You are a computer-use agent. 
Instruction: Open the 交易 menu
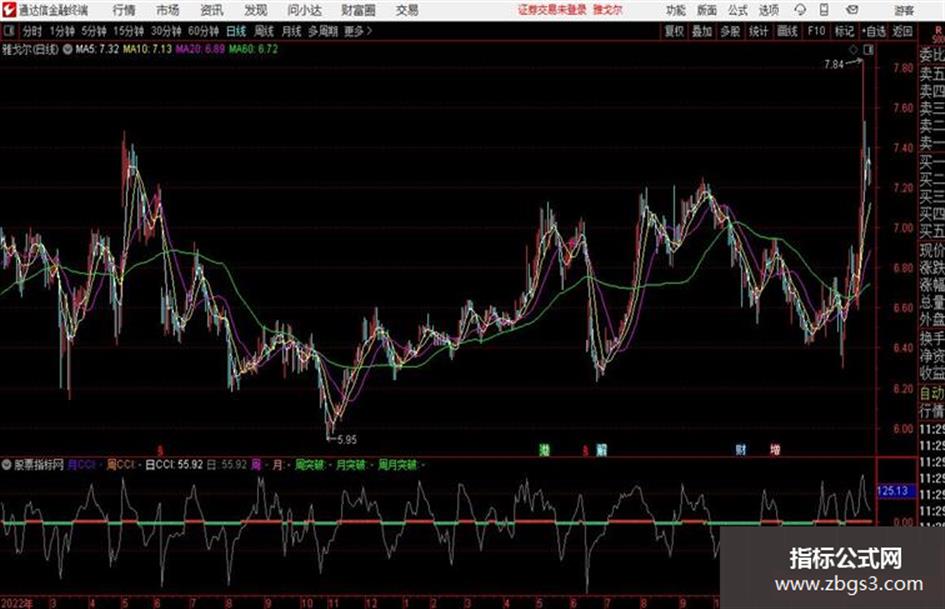coord(407,10)
